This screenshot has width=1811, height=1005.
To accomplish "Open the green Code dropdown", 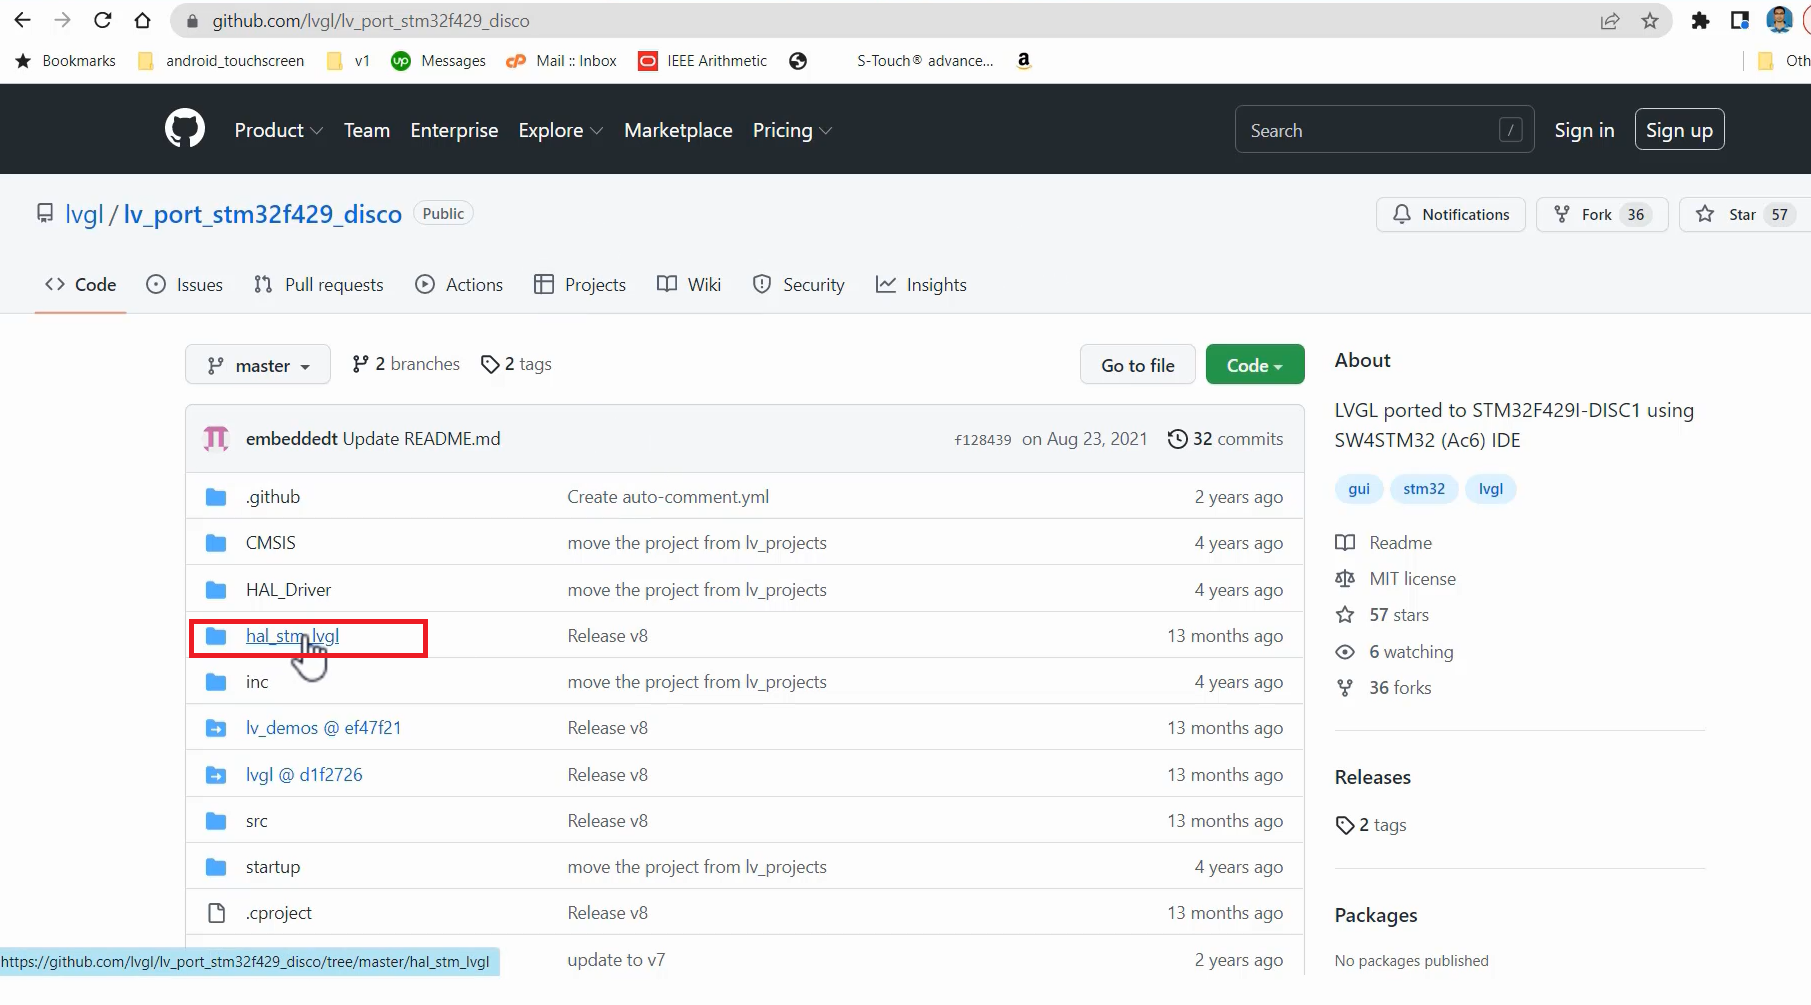I will pos(1255,365).
